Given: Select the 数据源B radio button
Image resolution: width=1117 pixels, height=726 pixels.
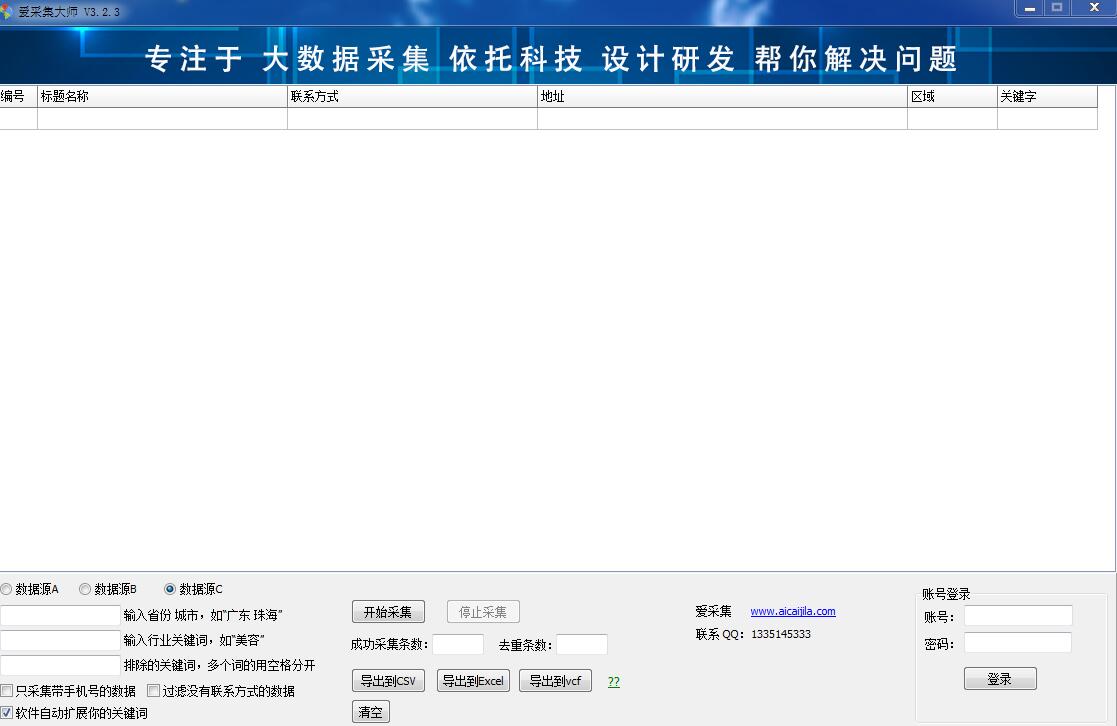Looking at the screenshot, I should coord(85,589).
